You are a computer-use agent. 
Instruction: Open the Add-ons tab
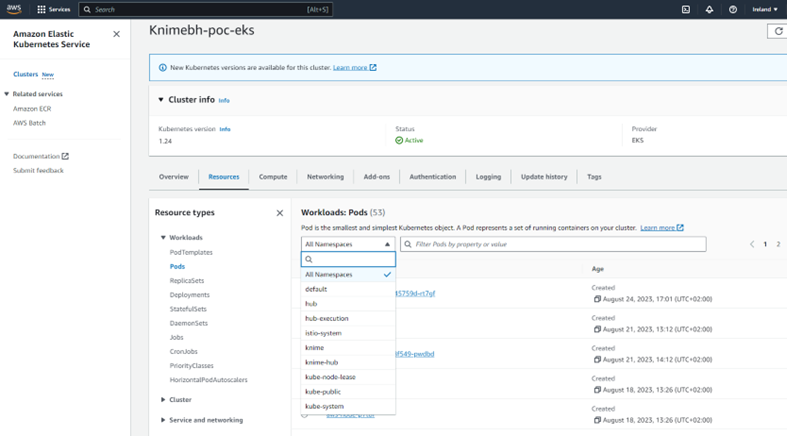376,177
